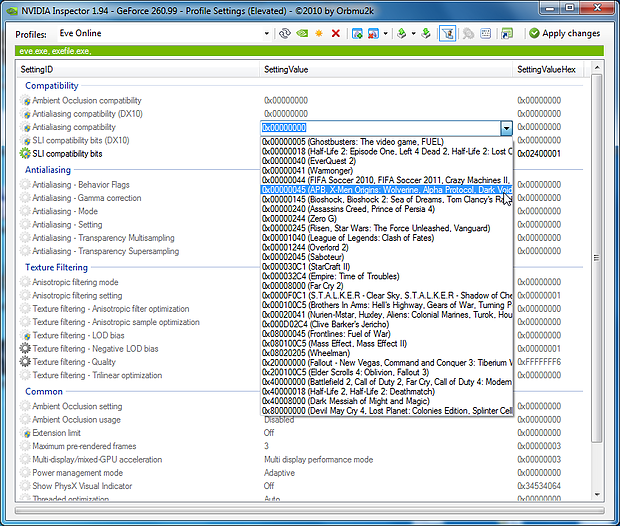This screenshot has height=526, width=620.
Task: Add an application to the current profile
Action: click(x=357, y=34)
